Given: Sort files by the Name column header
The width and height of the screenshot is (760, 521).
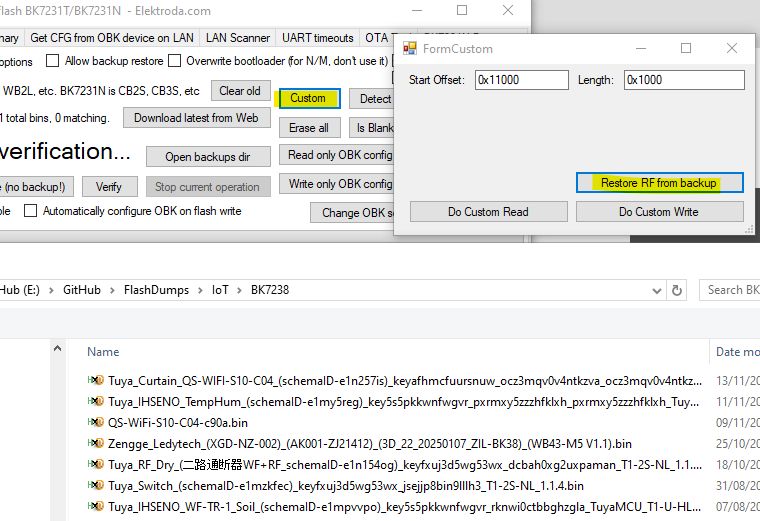Looking at the screenshot, I should point(103,352).
